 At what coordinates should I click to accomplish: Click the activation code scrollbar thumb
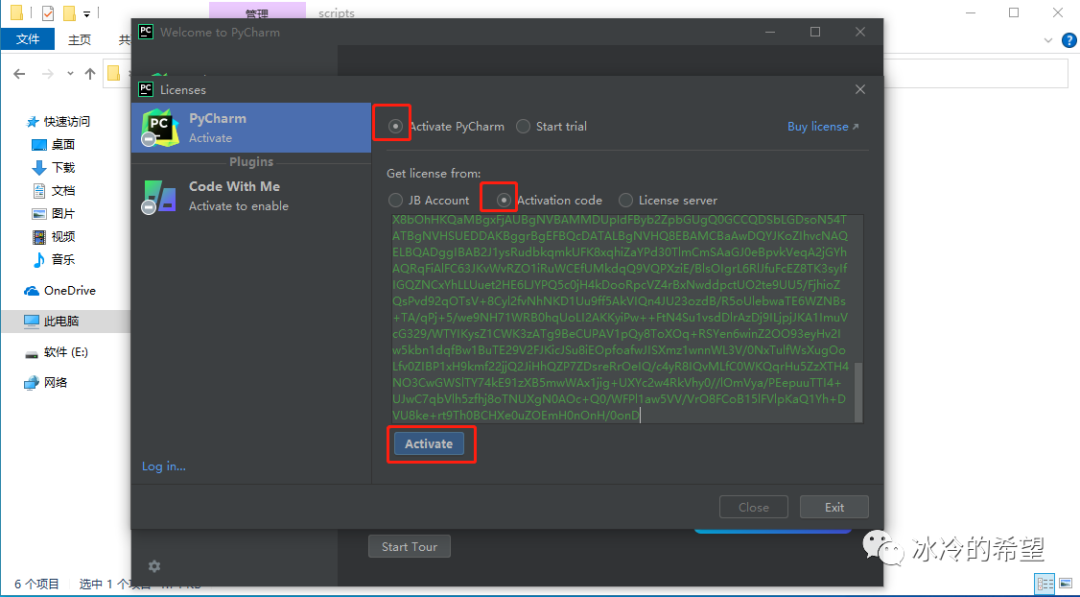coord(858,391)
